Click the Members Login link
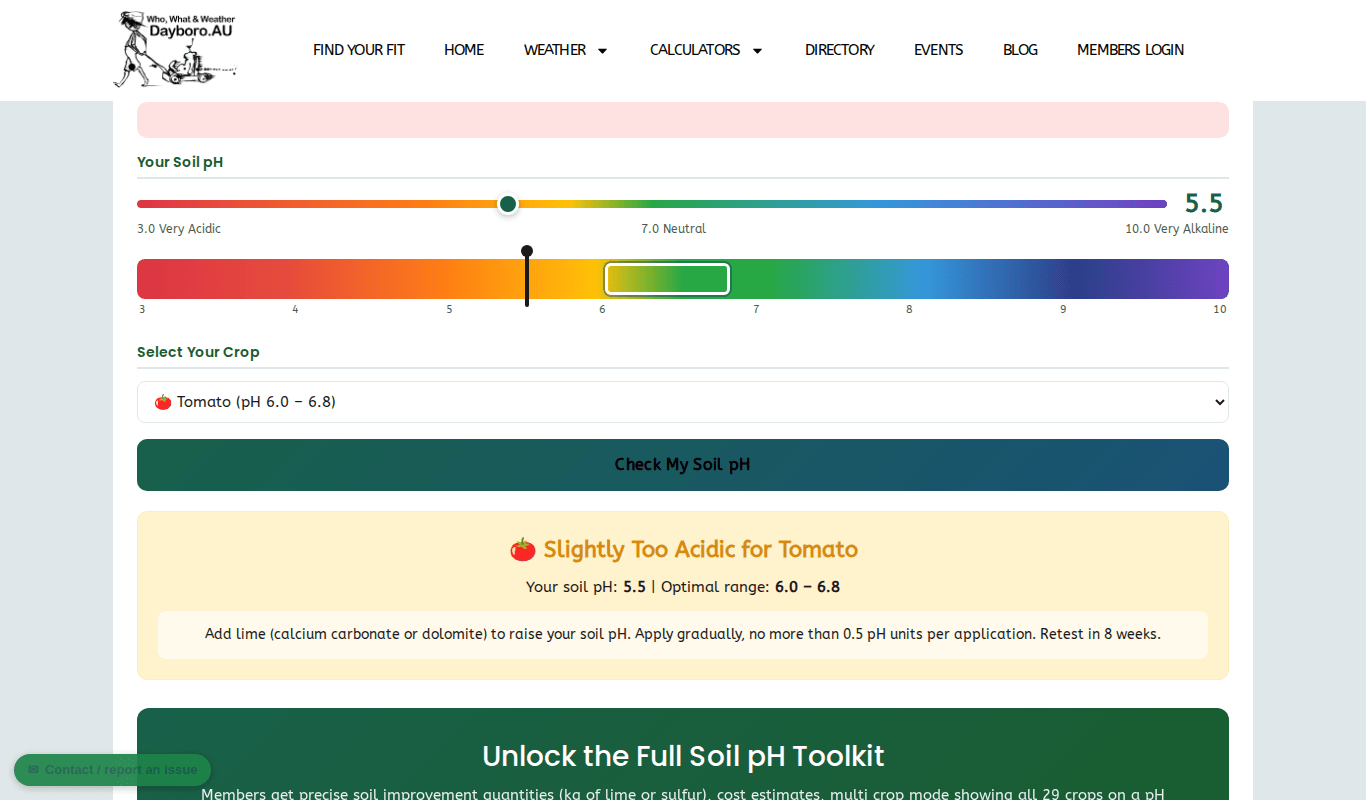 coord(1130,50)
